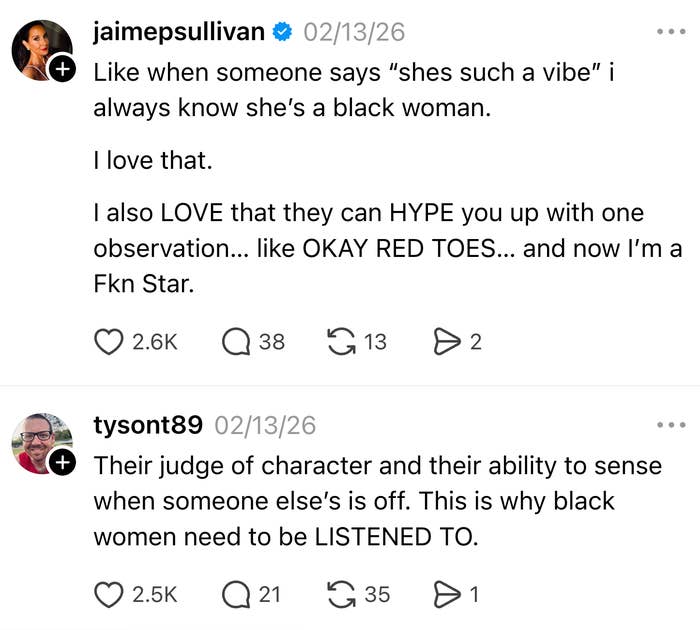Follow jaimepsullivan using avatar plus badge
The height and width of the screenshot is (630, 700).
[62, 68]
